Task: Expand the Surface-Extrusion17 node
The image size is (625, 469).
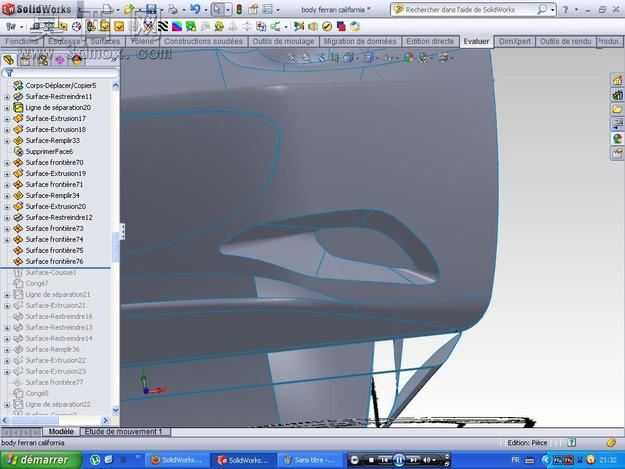Action: coord(6,119)
